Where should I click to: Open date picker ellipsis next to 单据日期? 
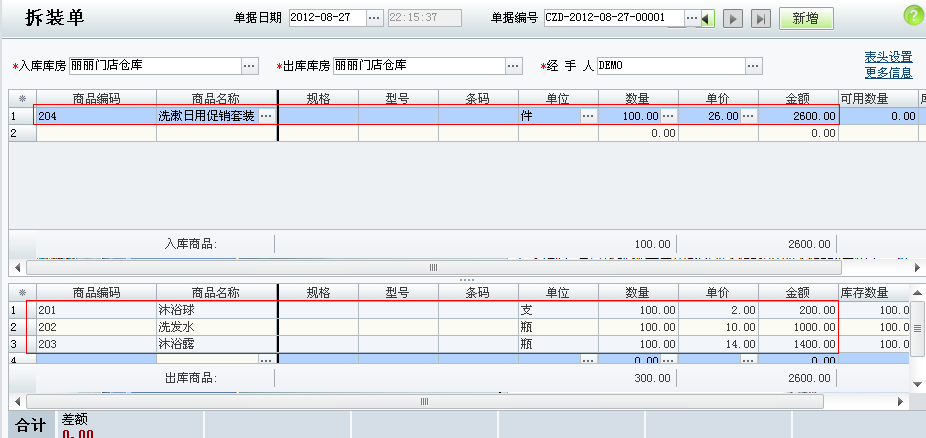point(374,18)
